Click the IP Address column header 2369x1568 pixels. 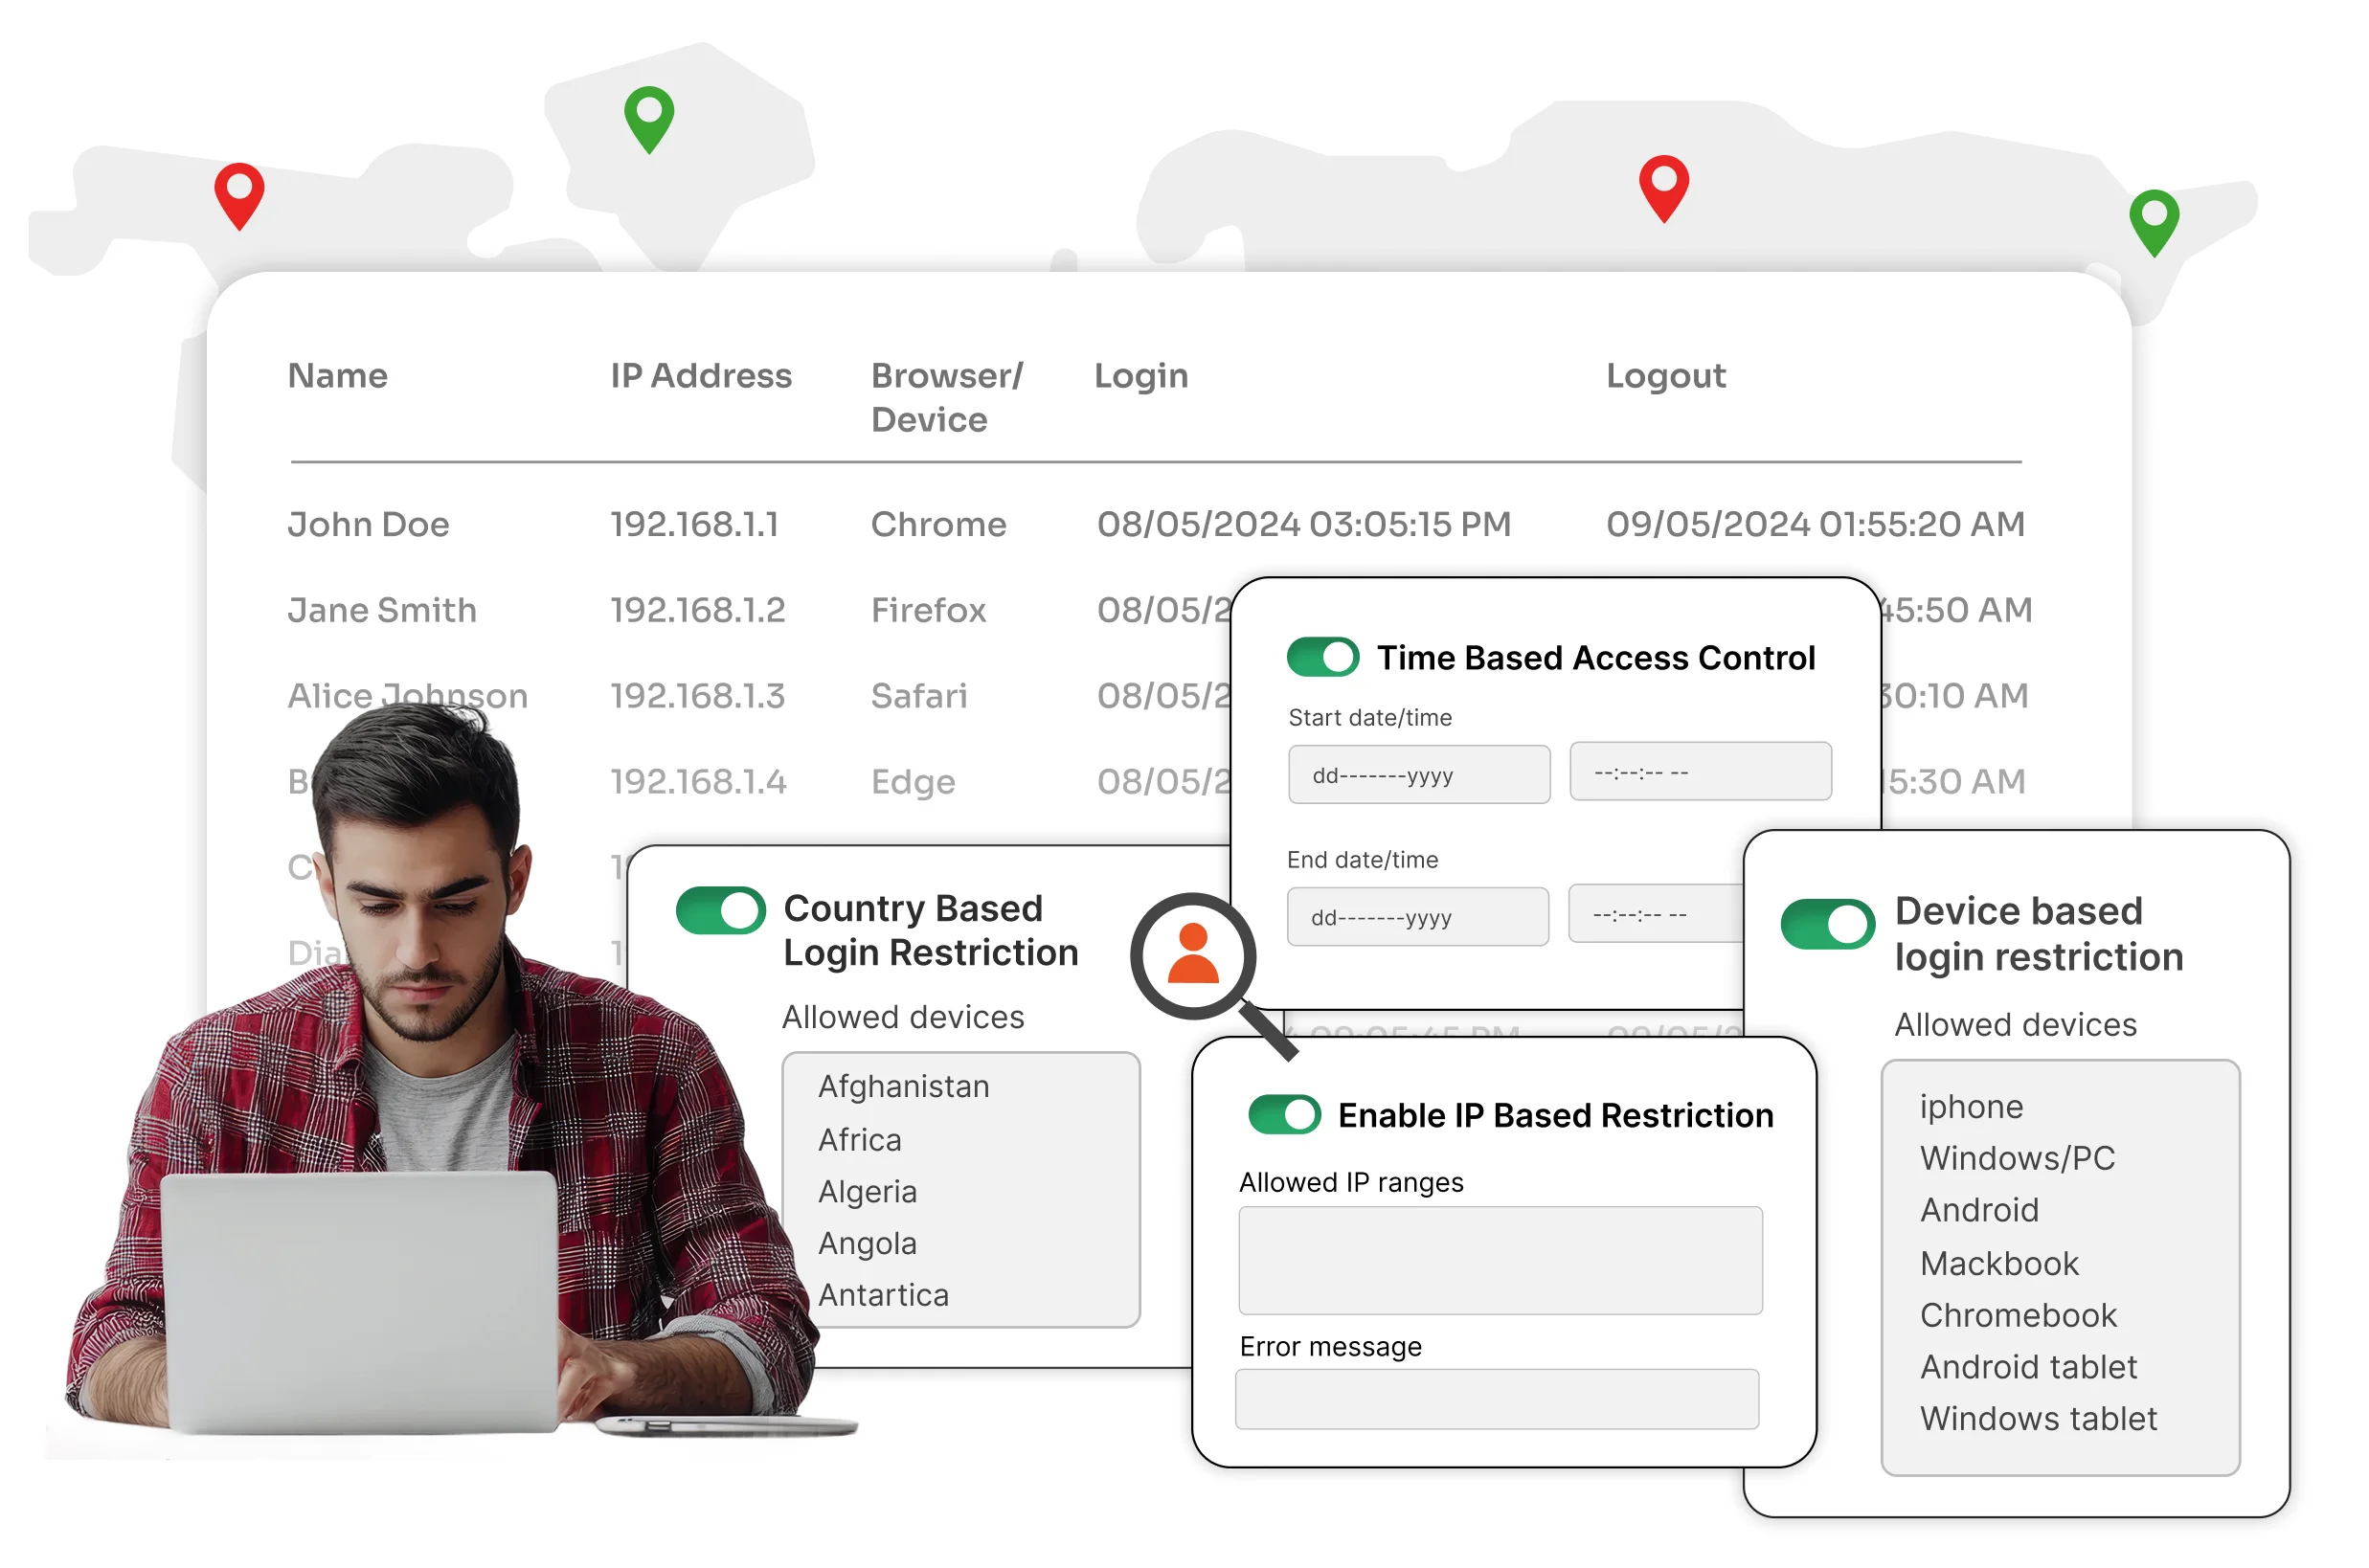[700, 376]
